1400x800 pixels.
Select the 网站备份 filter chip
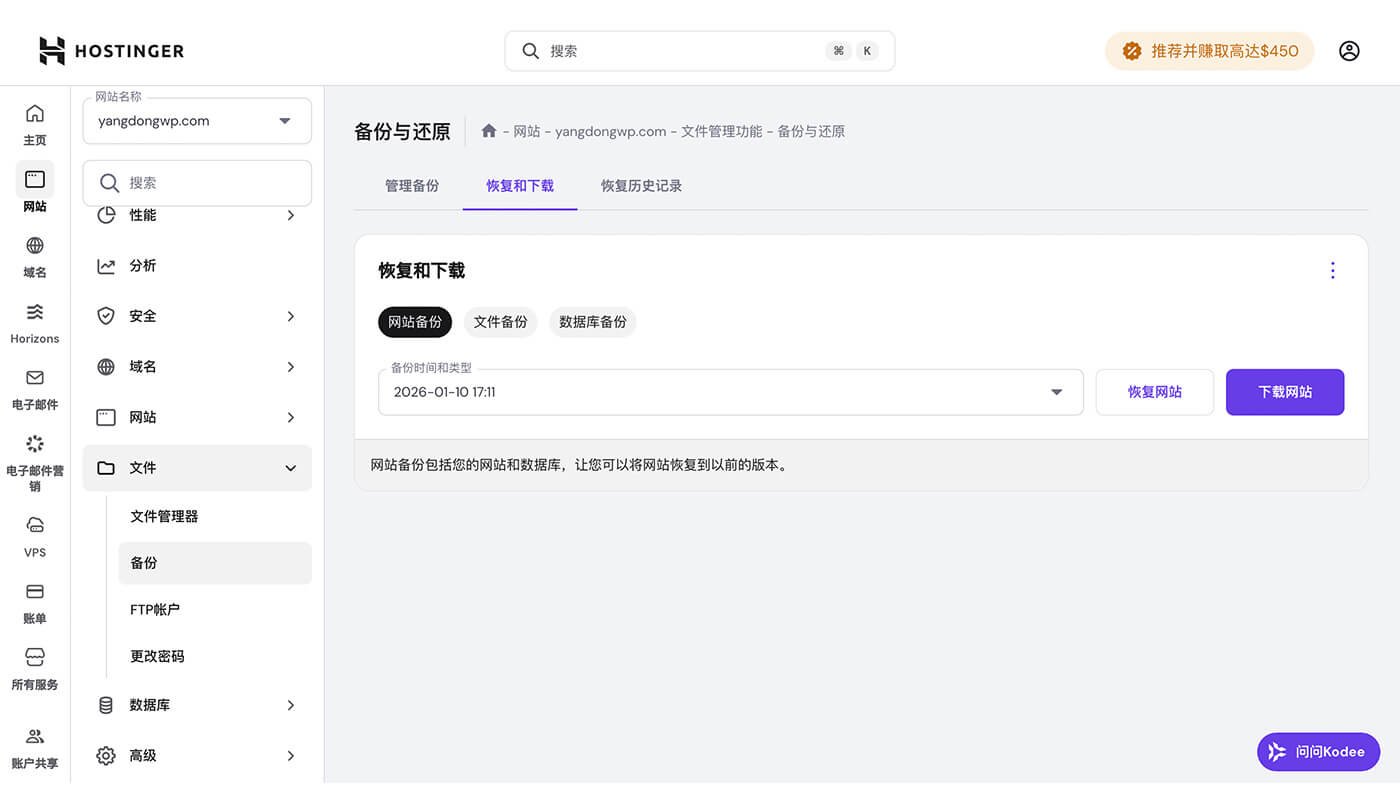[414, 321]
